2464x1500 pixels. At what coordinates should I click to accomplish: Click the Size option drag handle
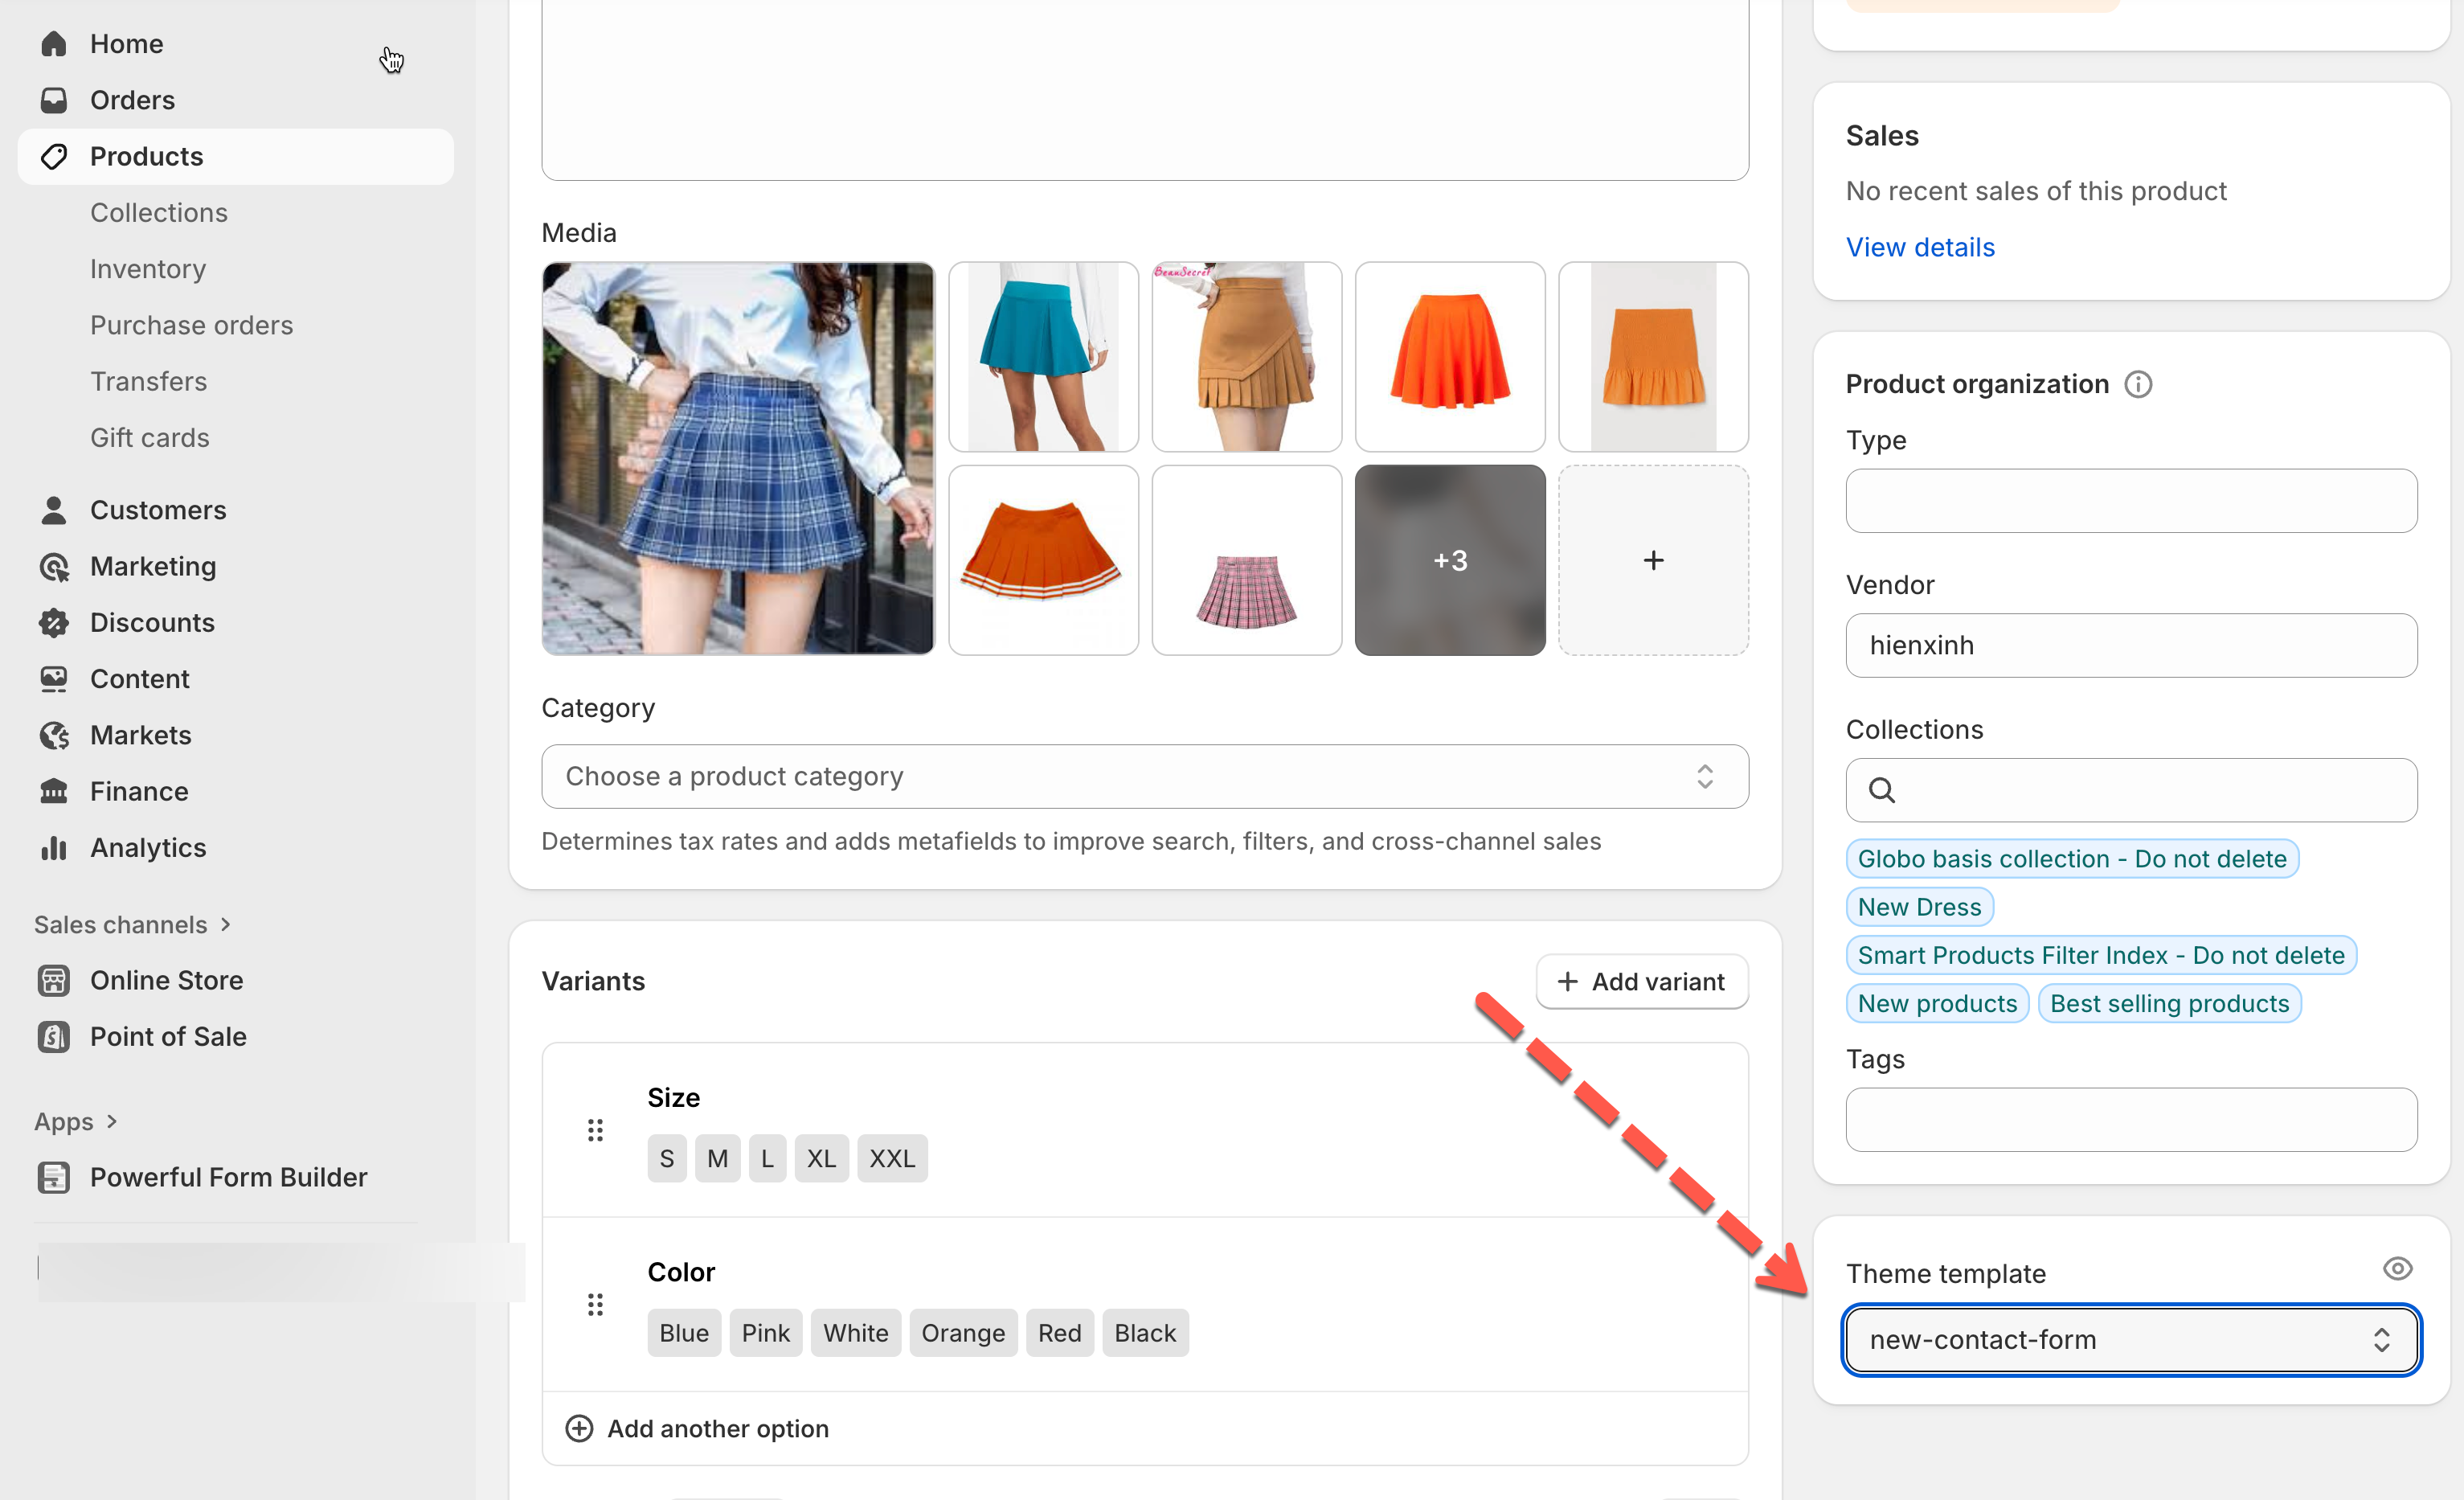(595, 1130)
